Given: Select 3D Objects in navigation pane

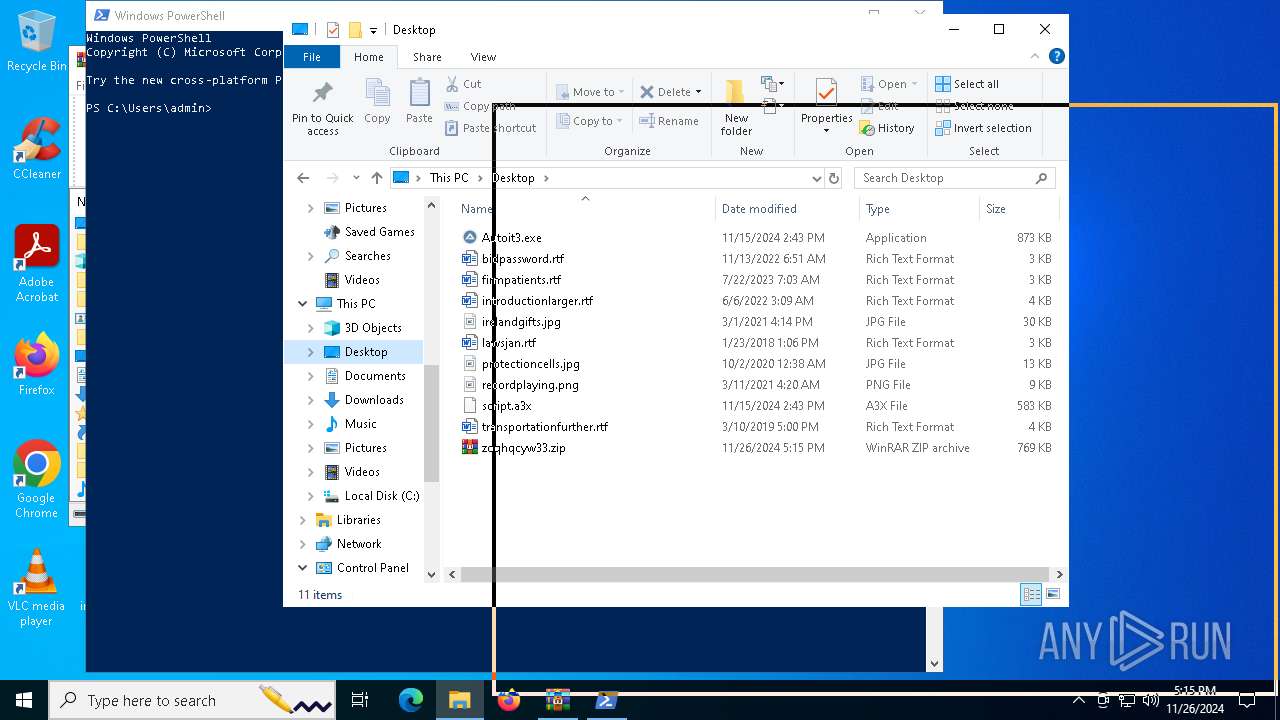Looking at the screenshot, I should [373, 328].
